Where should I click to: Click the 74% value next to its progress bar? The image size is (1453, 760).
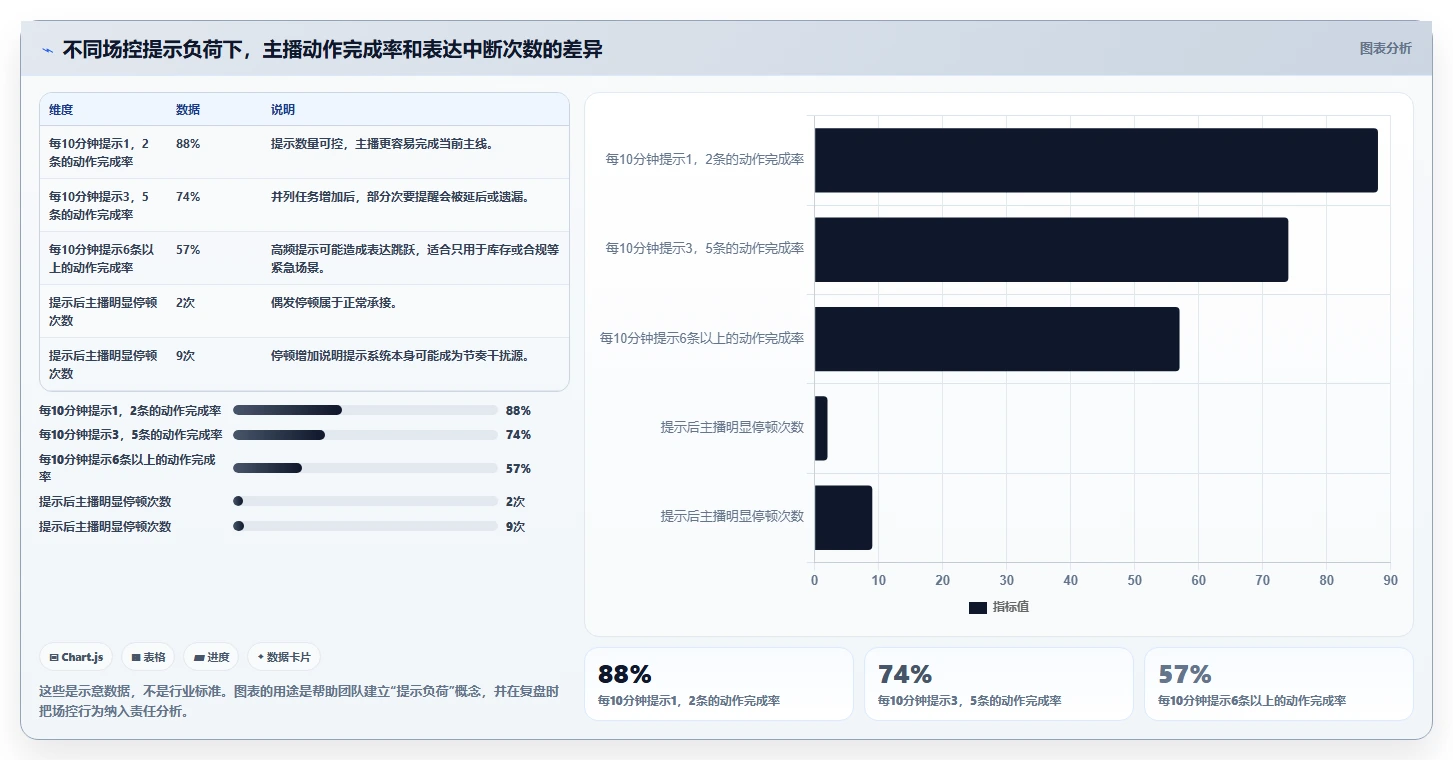[518, 435]
